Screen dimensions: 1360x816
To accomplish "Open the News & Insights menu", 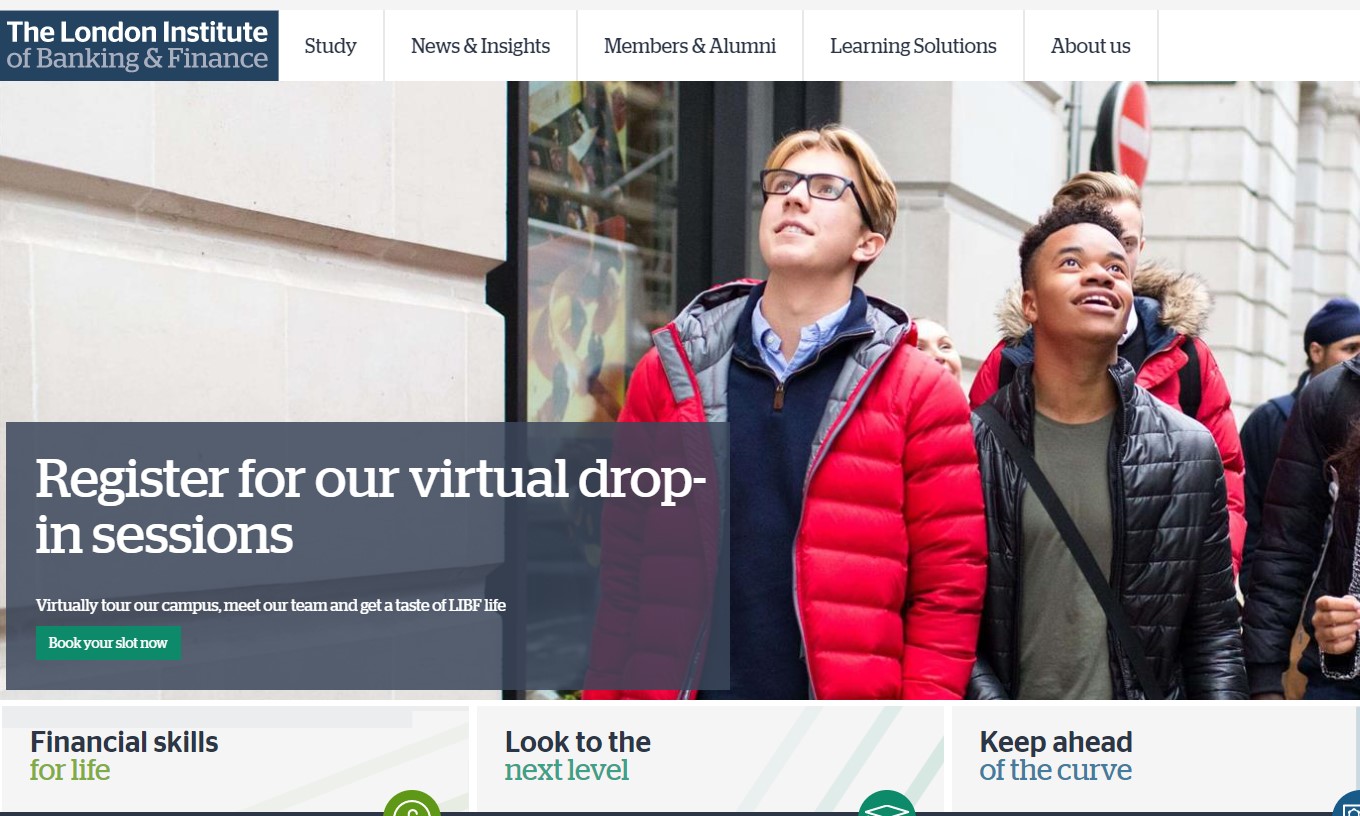I will [481, 46].
